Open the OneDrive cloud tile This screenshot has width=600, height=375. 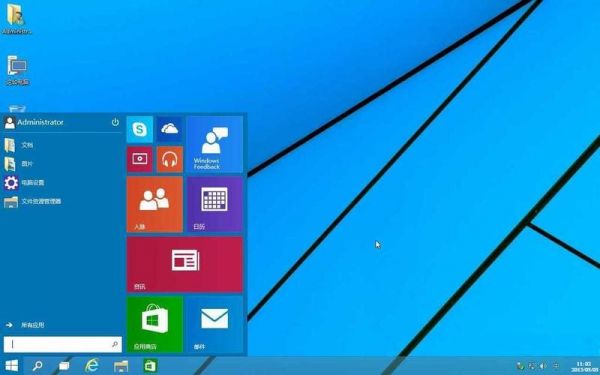pos(170,129)
